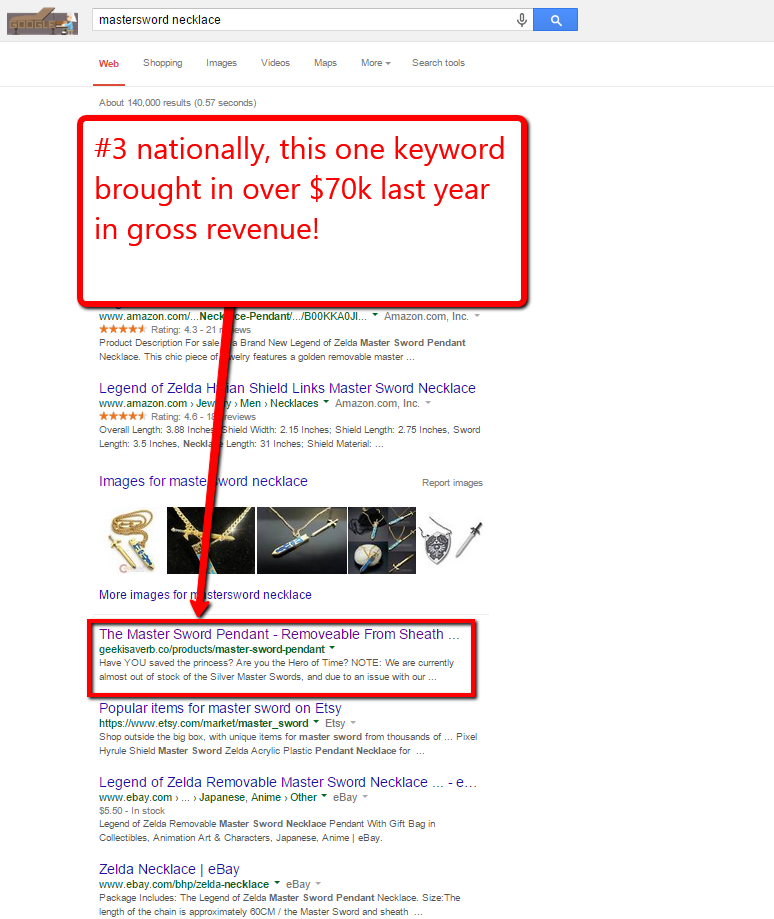
Task: Click the blue search magnifier button
Action: tap(555, 20)
